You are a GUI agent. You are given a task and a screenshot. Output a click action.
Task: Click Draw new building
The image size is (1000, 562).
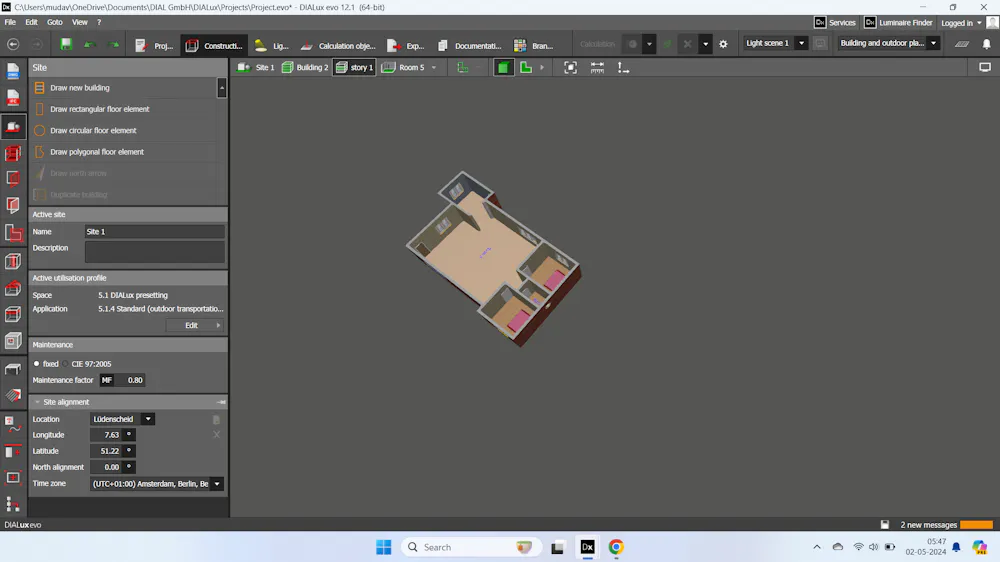click(x=80, y=88)
